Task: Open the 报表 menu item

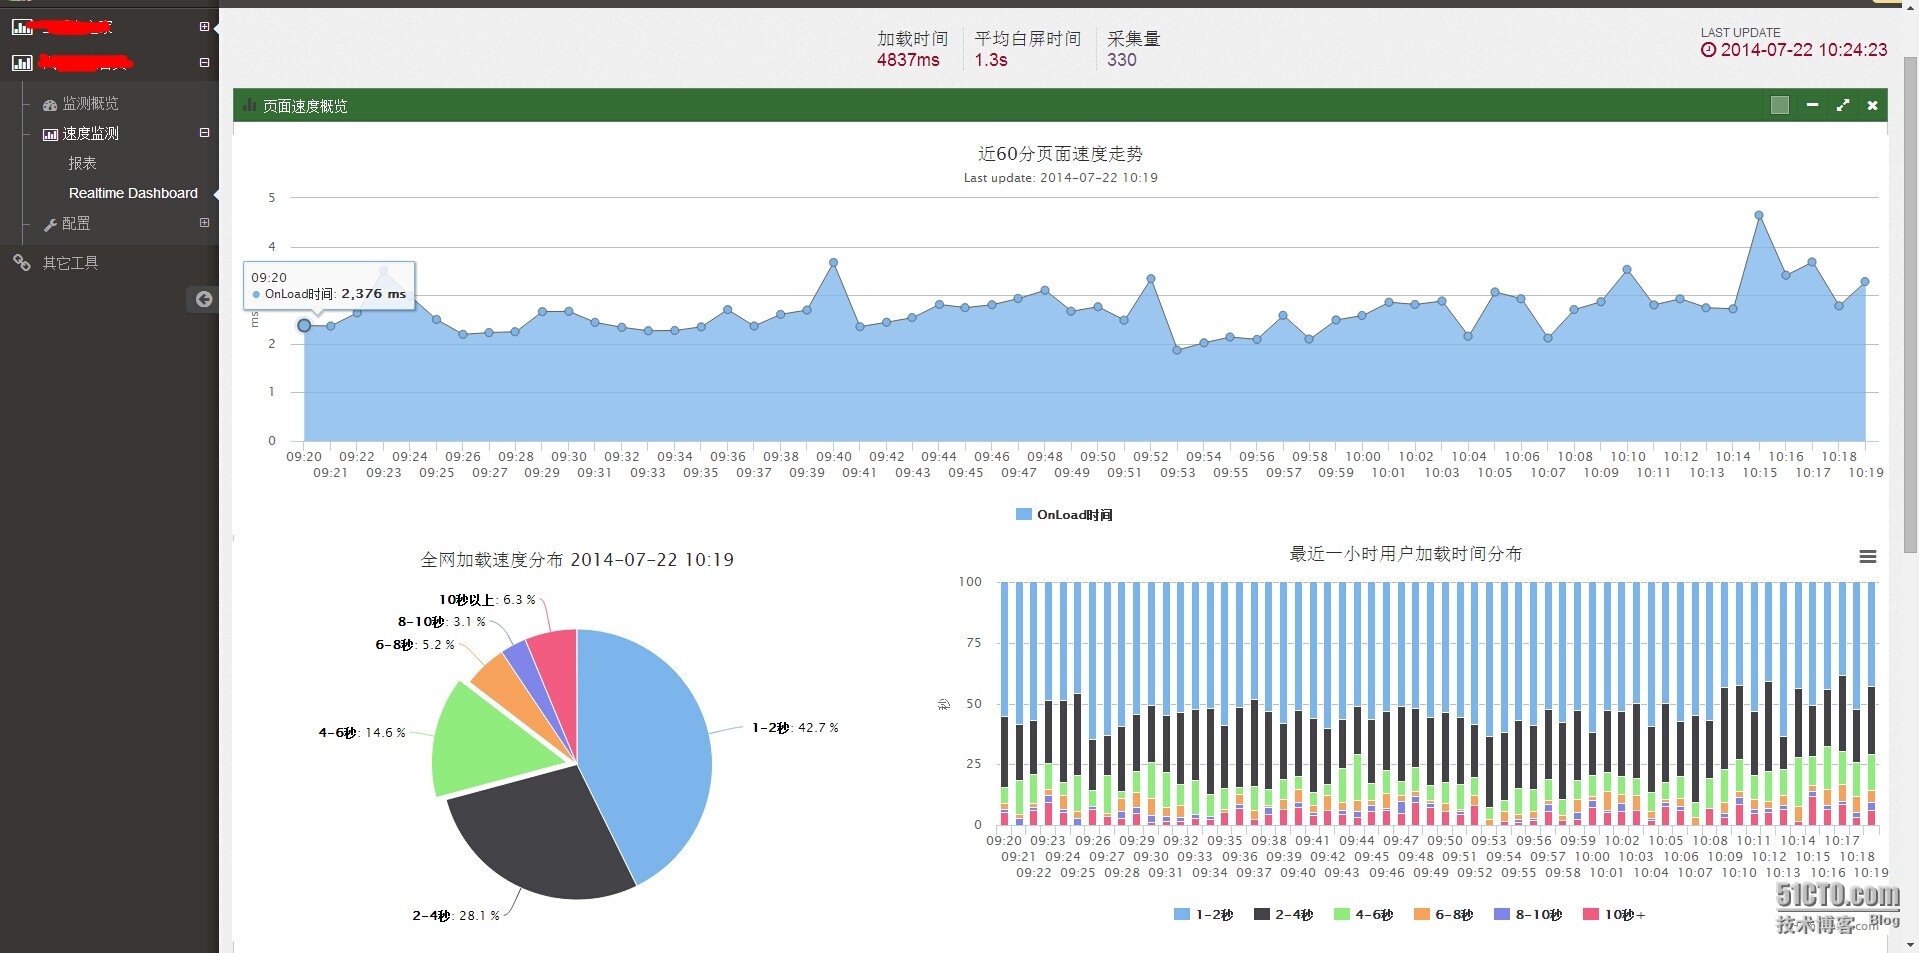Action: (x=82, y=163)
